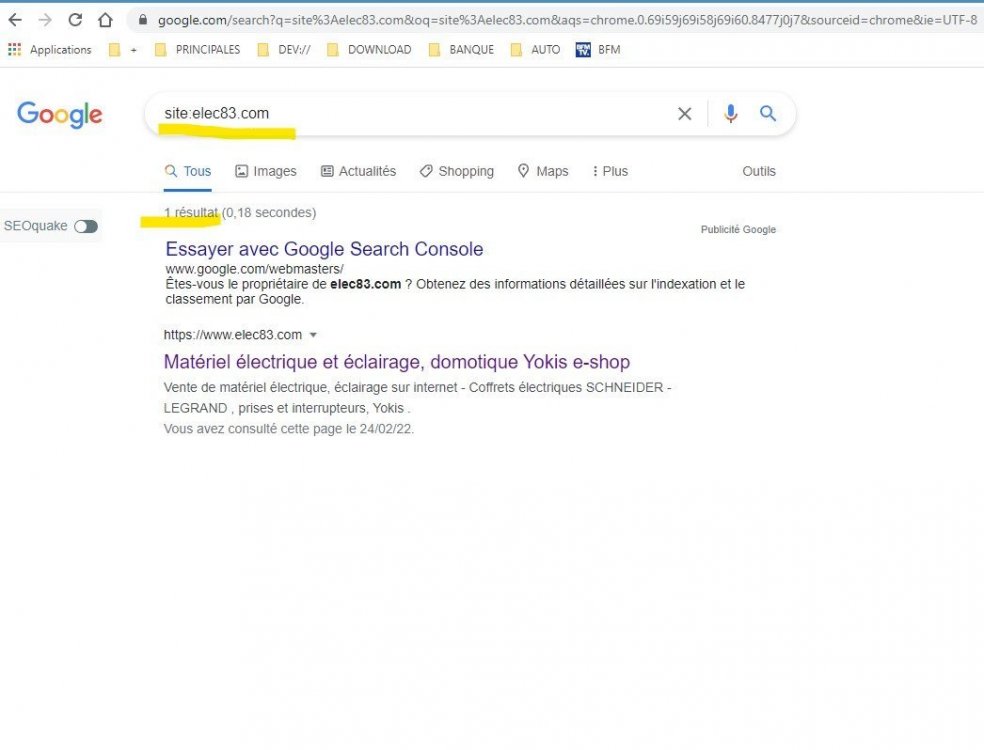Expand the Plus menu
The height and width of the screenshot is (750, 984).
609,171
